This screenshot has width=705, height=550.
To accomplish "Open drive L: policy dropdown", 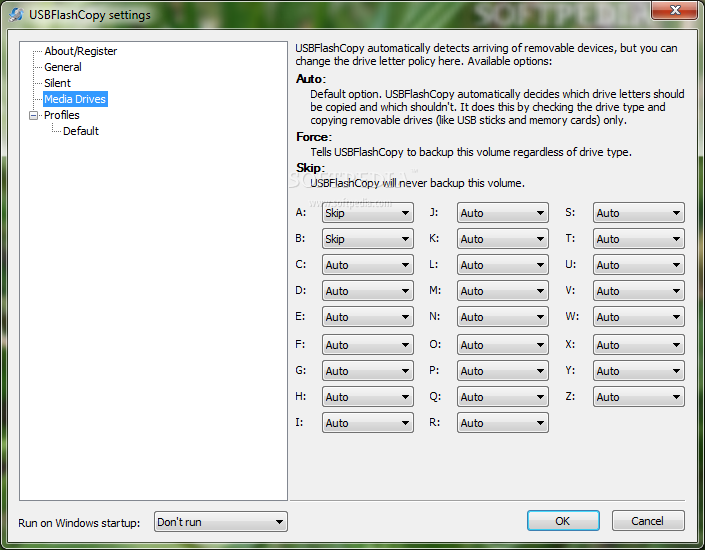I will click(503, 265).
